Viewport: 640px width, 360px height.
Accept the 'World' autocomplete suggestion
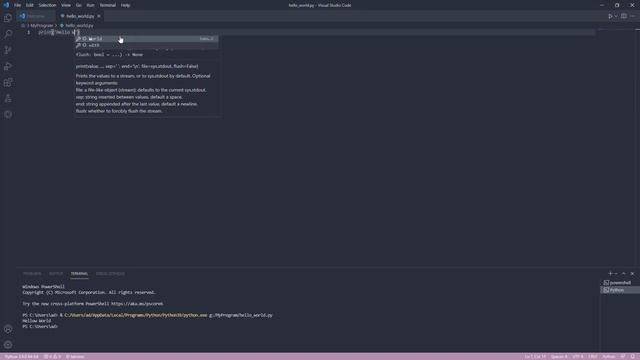[146, 39]
